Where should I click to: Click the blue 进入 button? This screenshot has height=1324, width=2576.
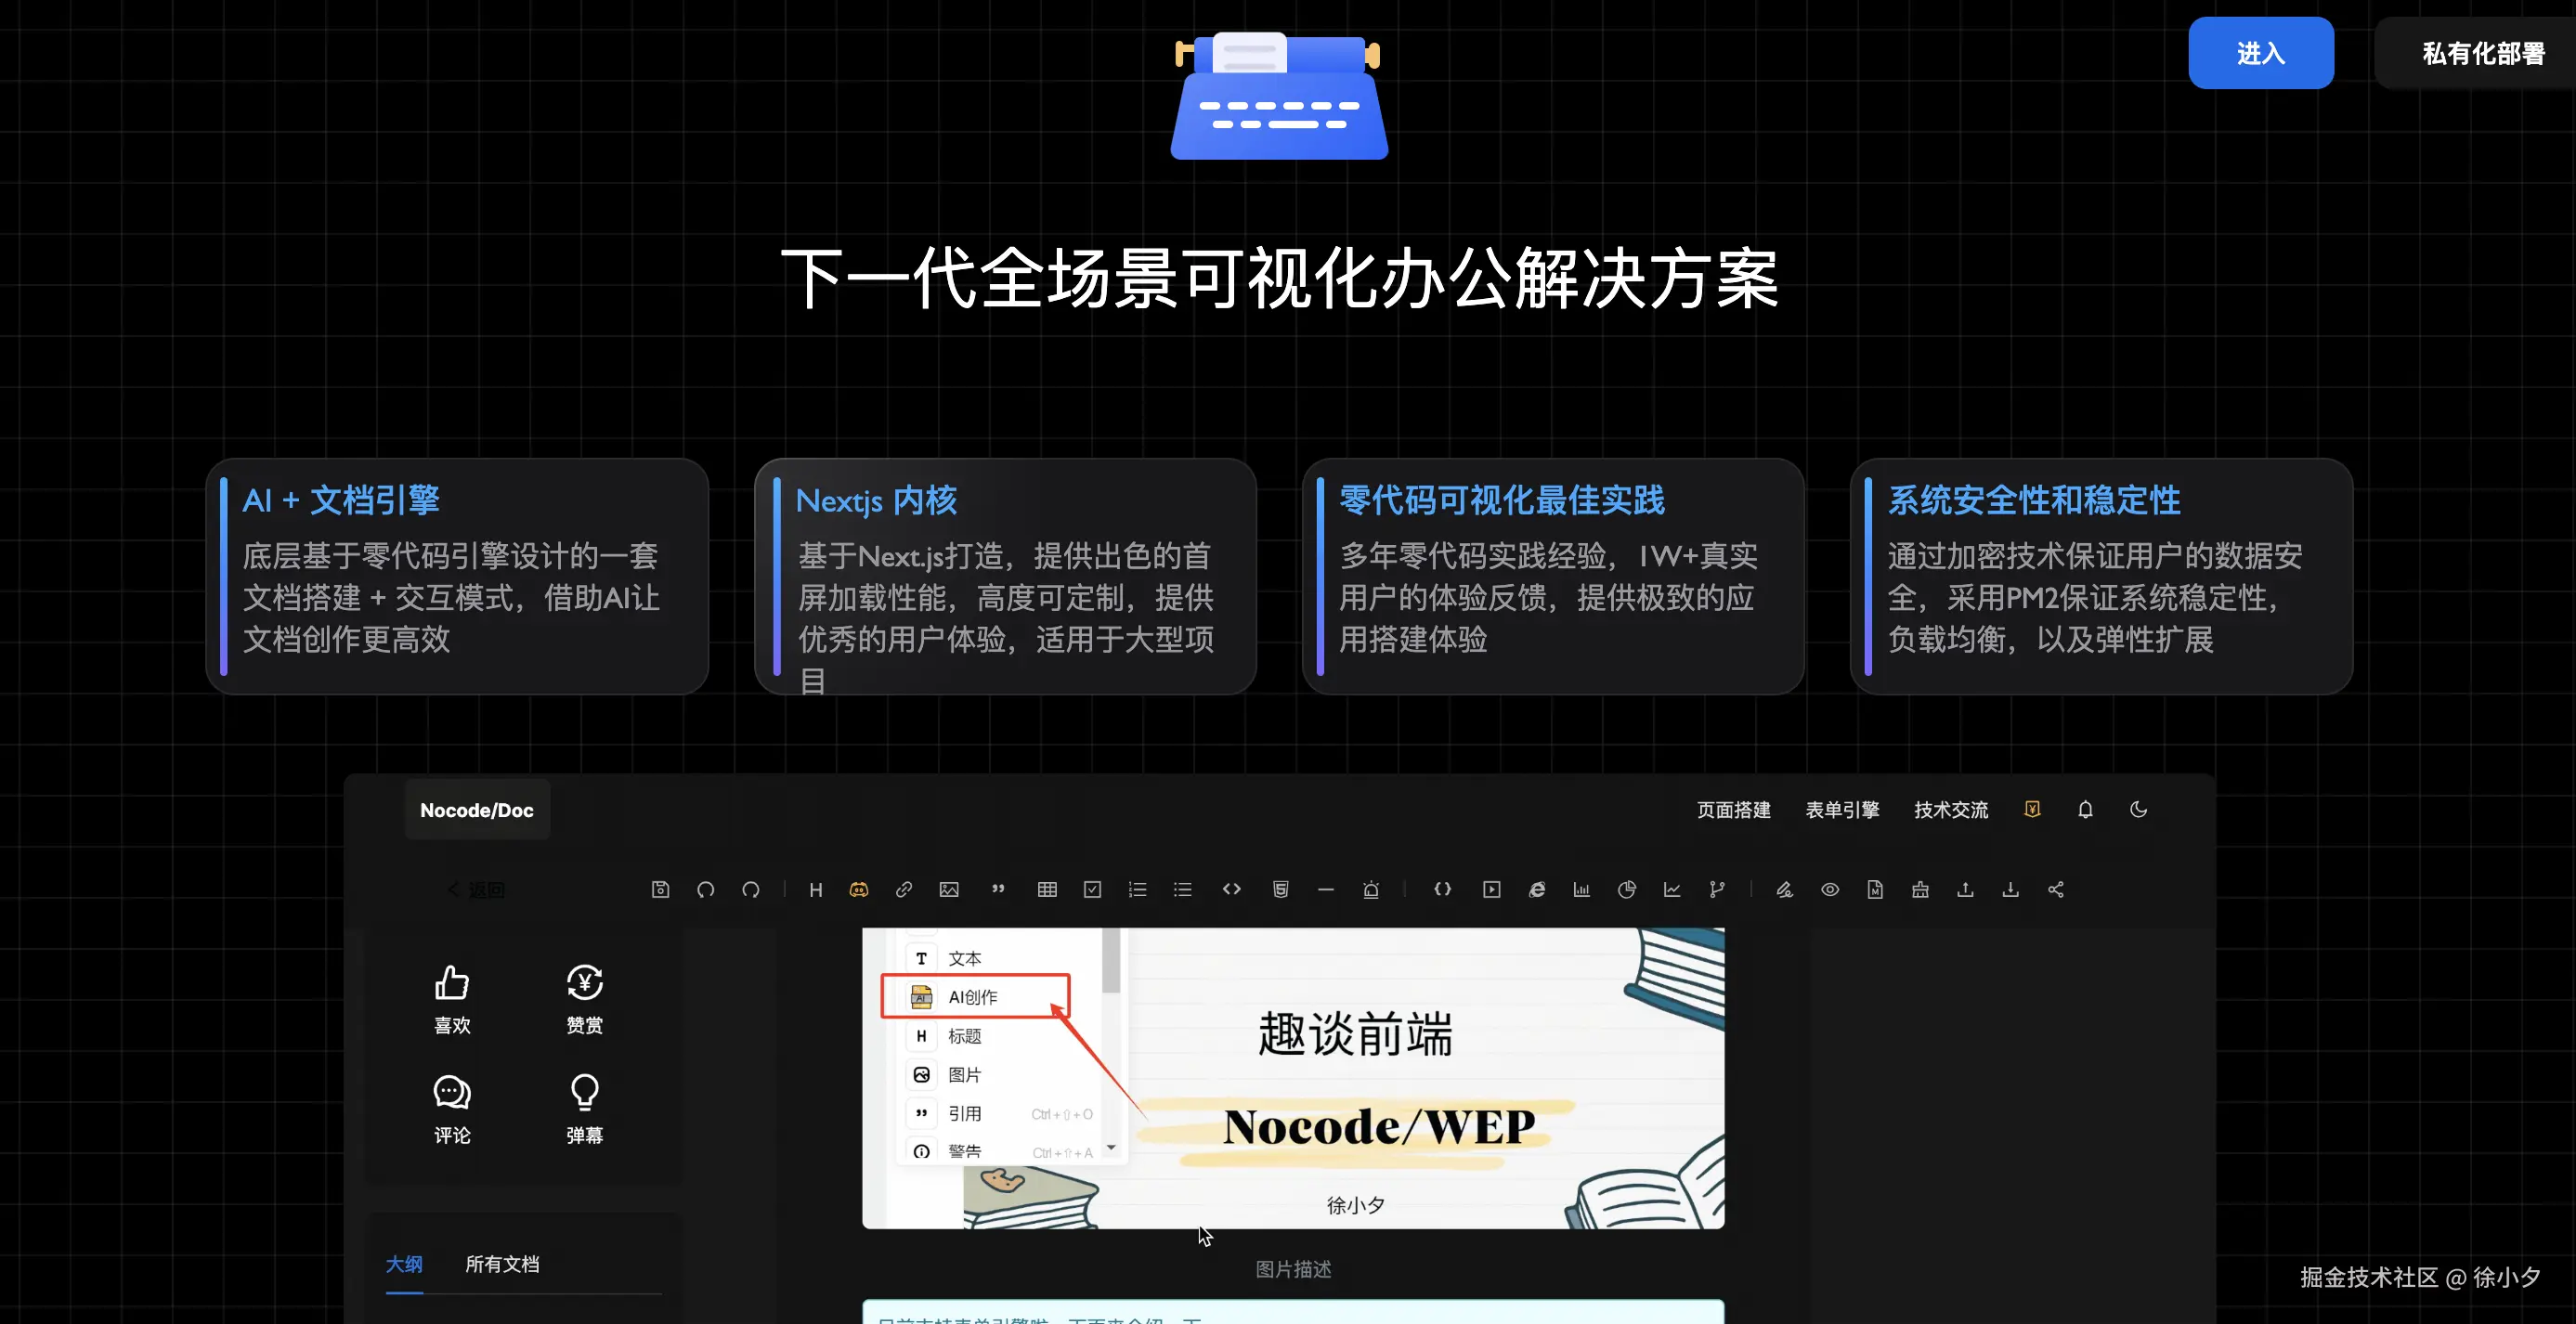tap(2260, 53)
